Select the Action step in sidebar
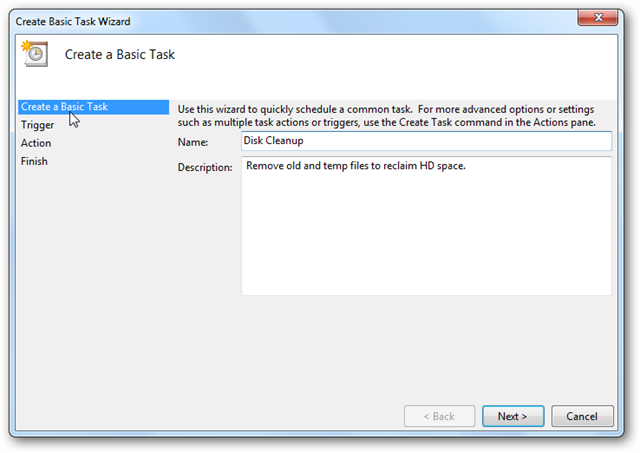This screenshot has height=453, width=640. pos(36,143)
